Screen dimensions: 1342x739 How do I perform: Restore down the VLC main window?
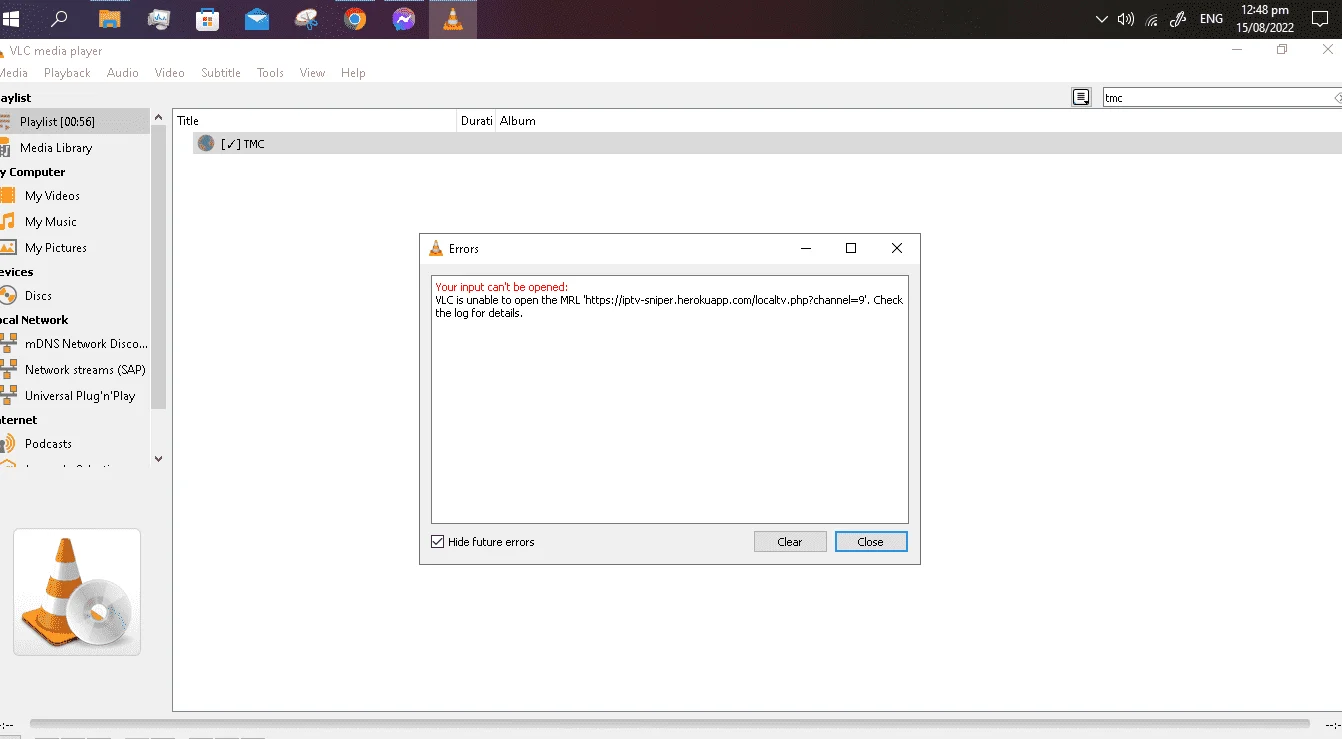[1282, 50]
